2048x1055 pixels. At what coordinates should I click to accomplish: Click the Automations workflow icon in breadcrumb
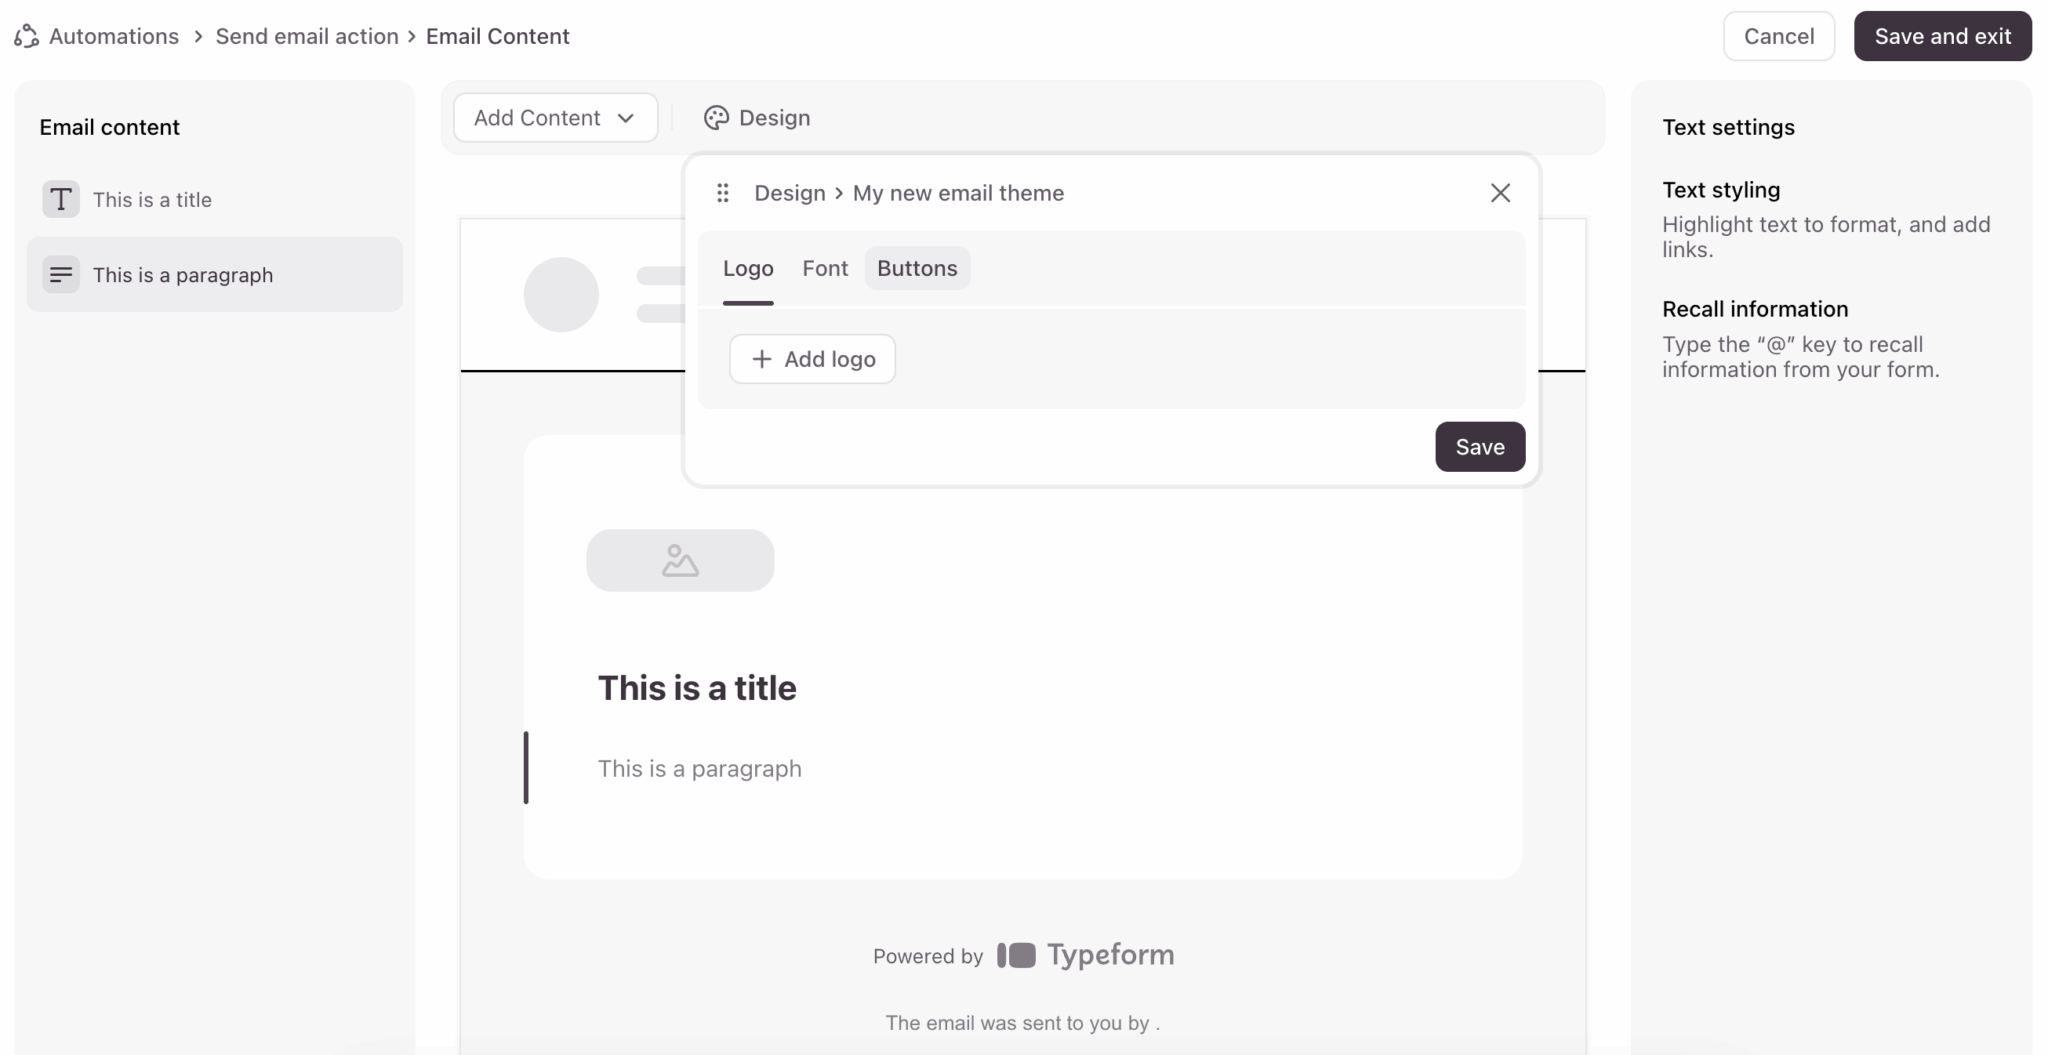(x=27, y=37)
